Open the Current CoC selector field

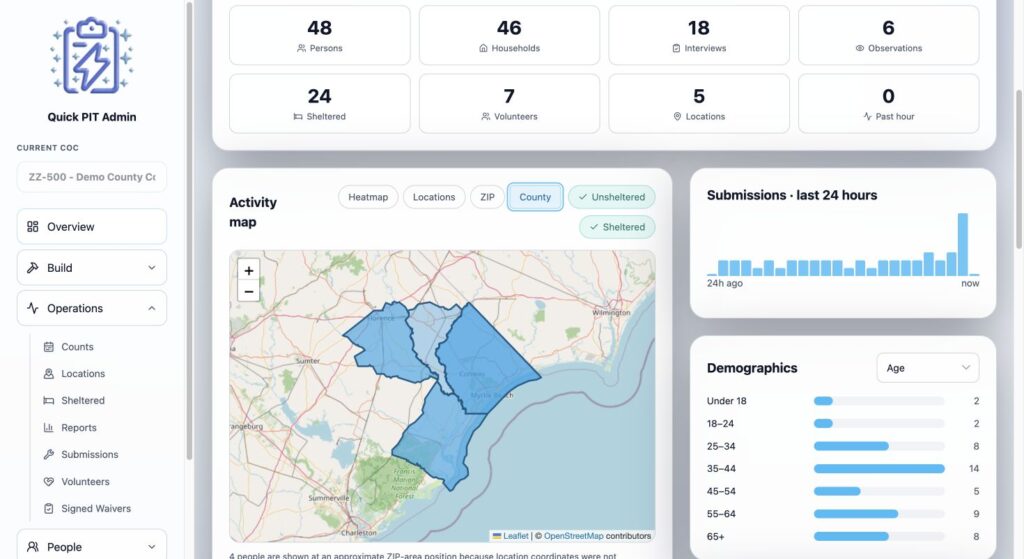[91, 177]
